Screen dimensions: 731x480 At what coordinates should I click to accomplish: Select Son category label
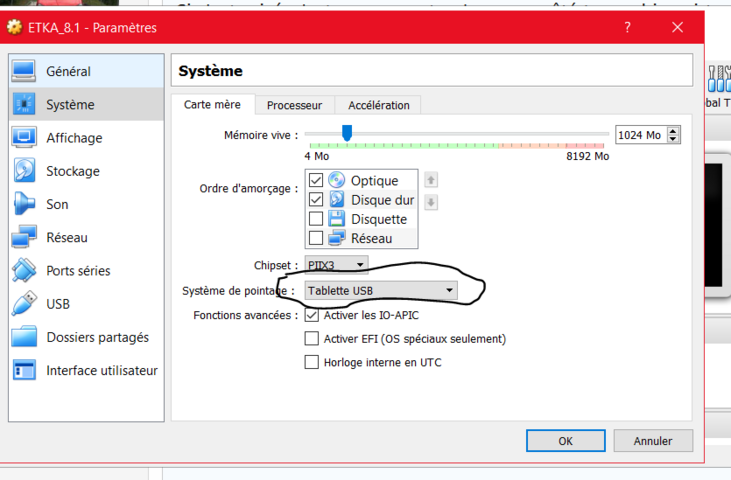coord(57,204)
